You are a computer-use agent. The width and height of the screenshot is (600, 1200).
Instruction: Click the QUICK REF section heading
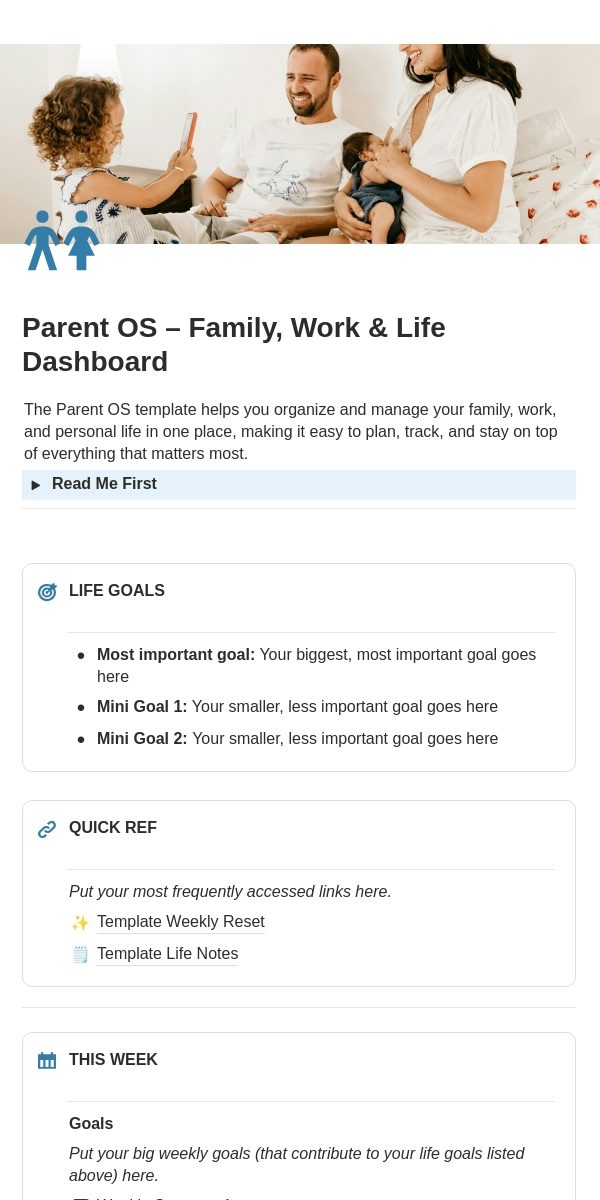pos(113,828)
